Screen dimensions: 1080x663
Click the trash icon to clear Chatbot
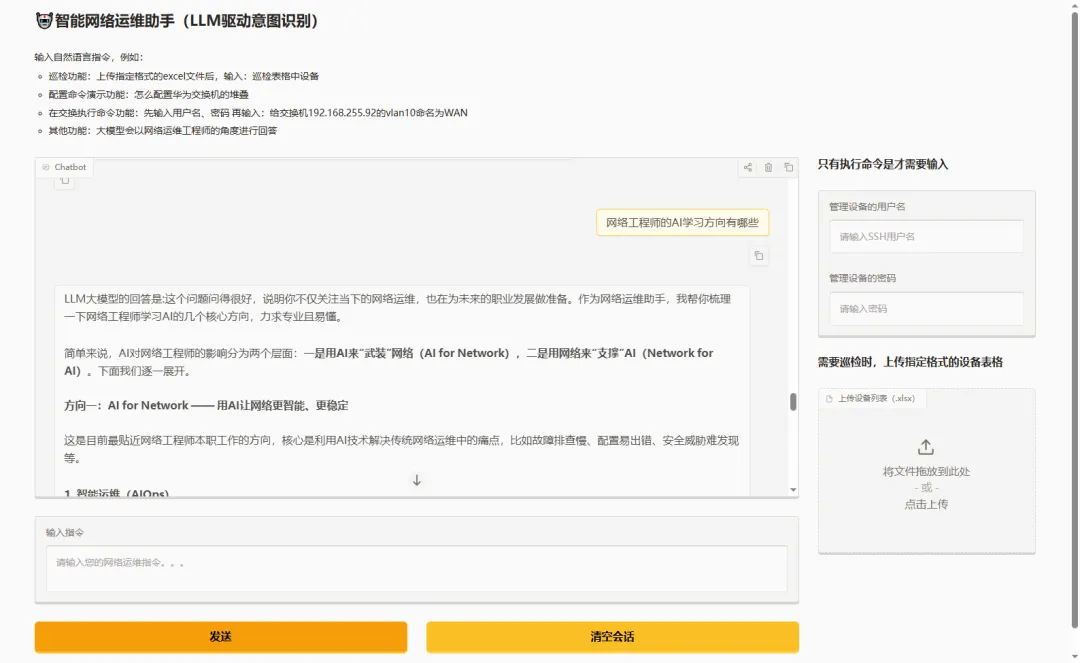click(768, 167)
